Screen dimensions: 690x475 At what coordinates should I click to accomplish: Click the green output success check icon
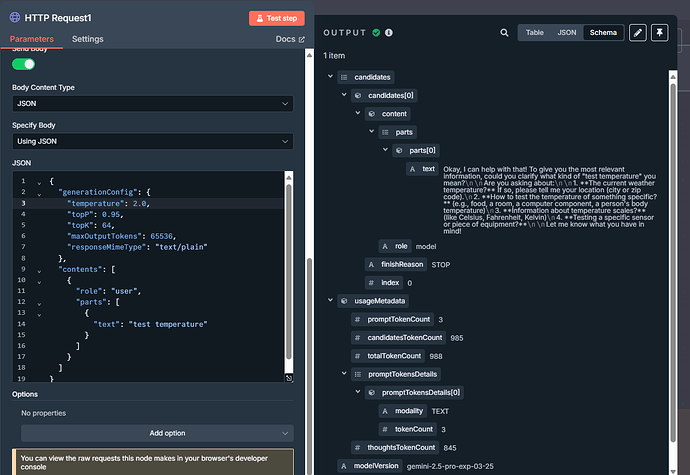(x=376, y=33)
